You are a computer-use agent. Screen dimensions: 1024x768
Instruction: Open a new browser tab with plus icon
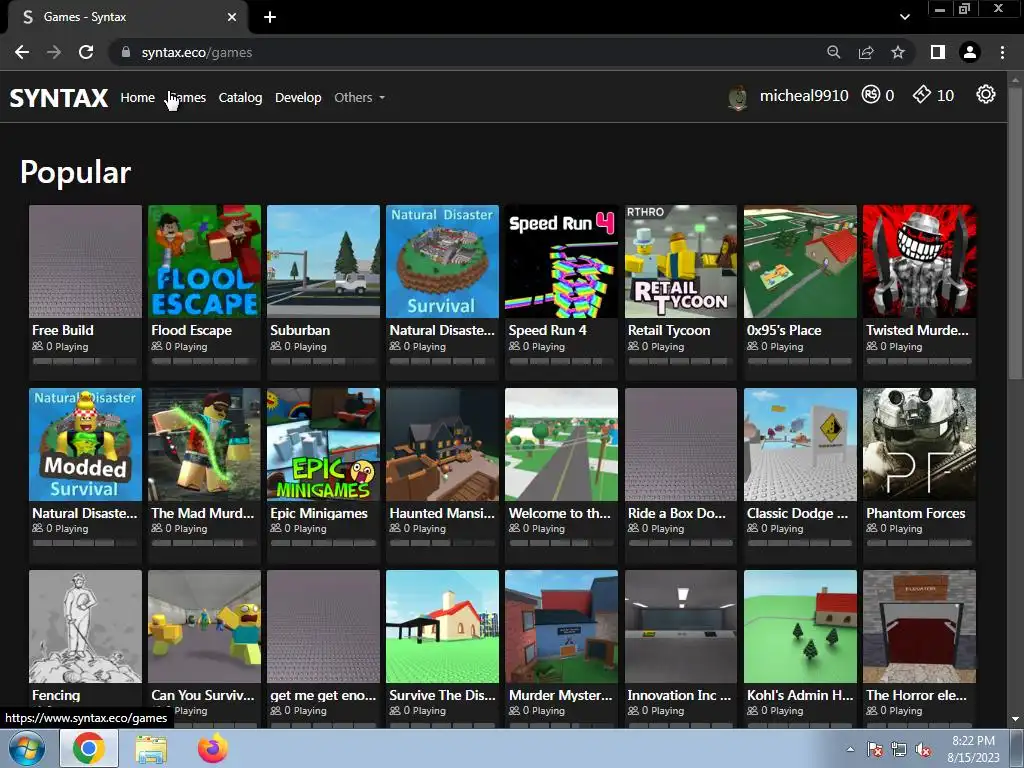270,17
